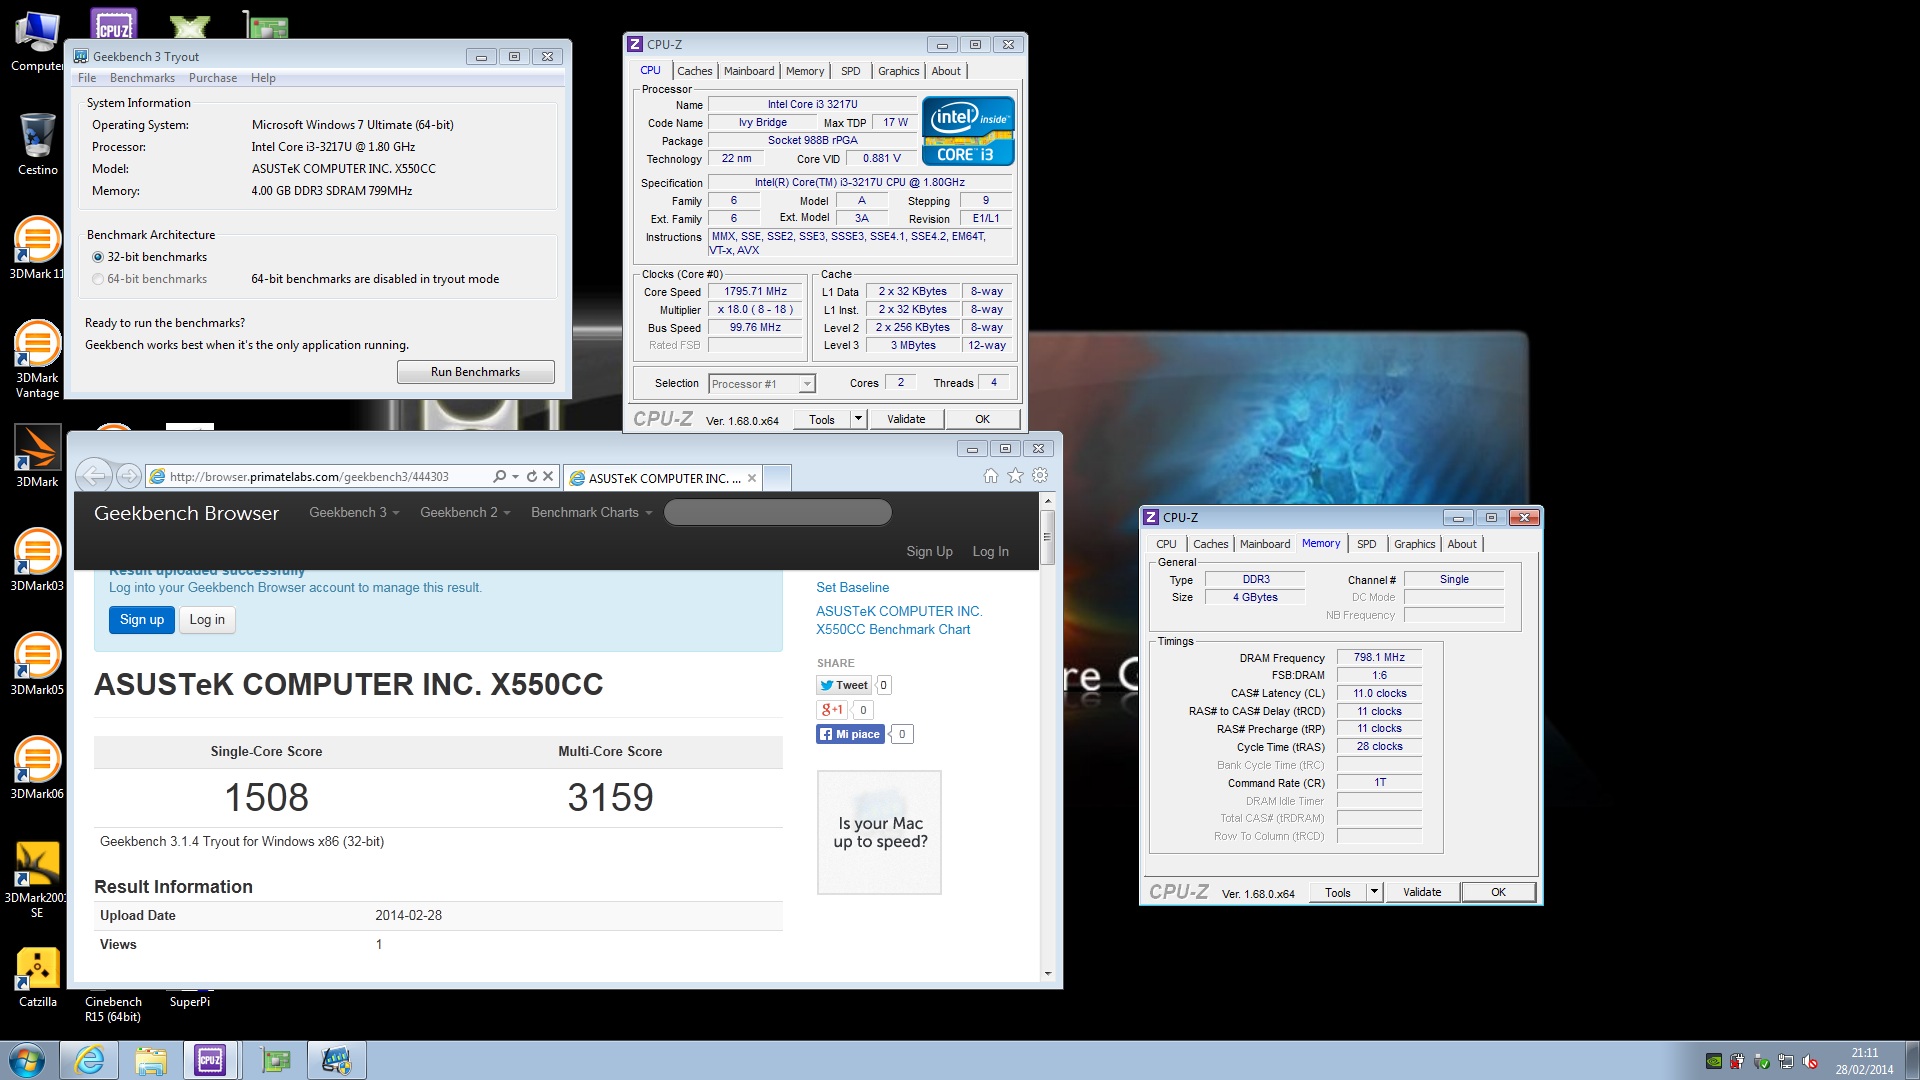
Task: Click the Is your Mac up to speed ad
Action: pos(879,832)
